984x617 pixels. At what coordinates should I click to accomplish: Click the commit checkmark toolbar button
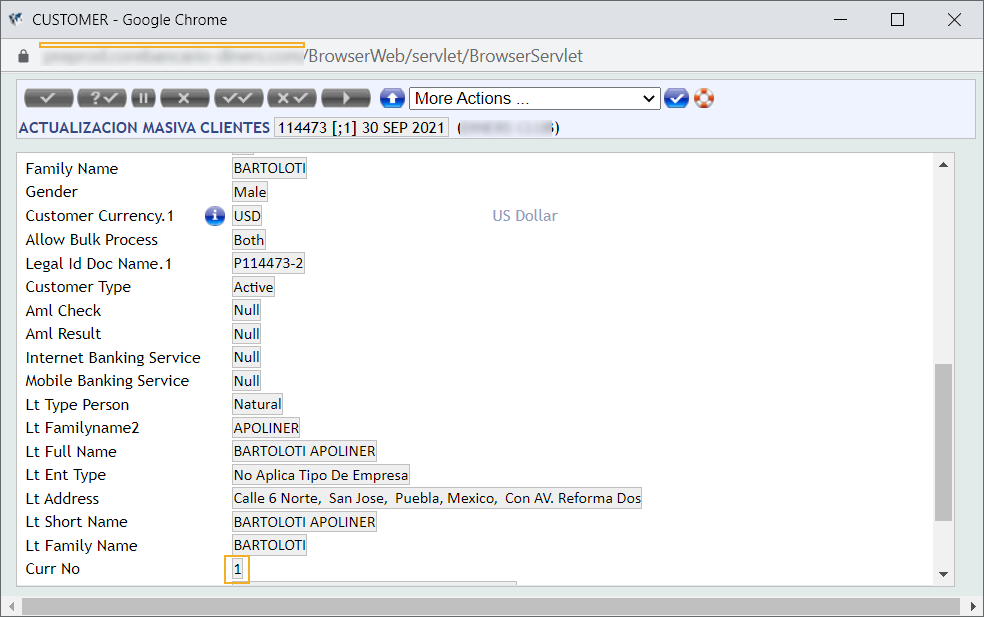(48, 98)
